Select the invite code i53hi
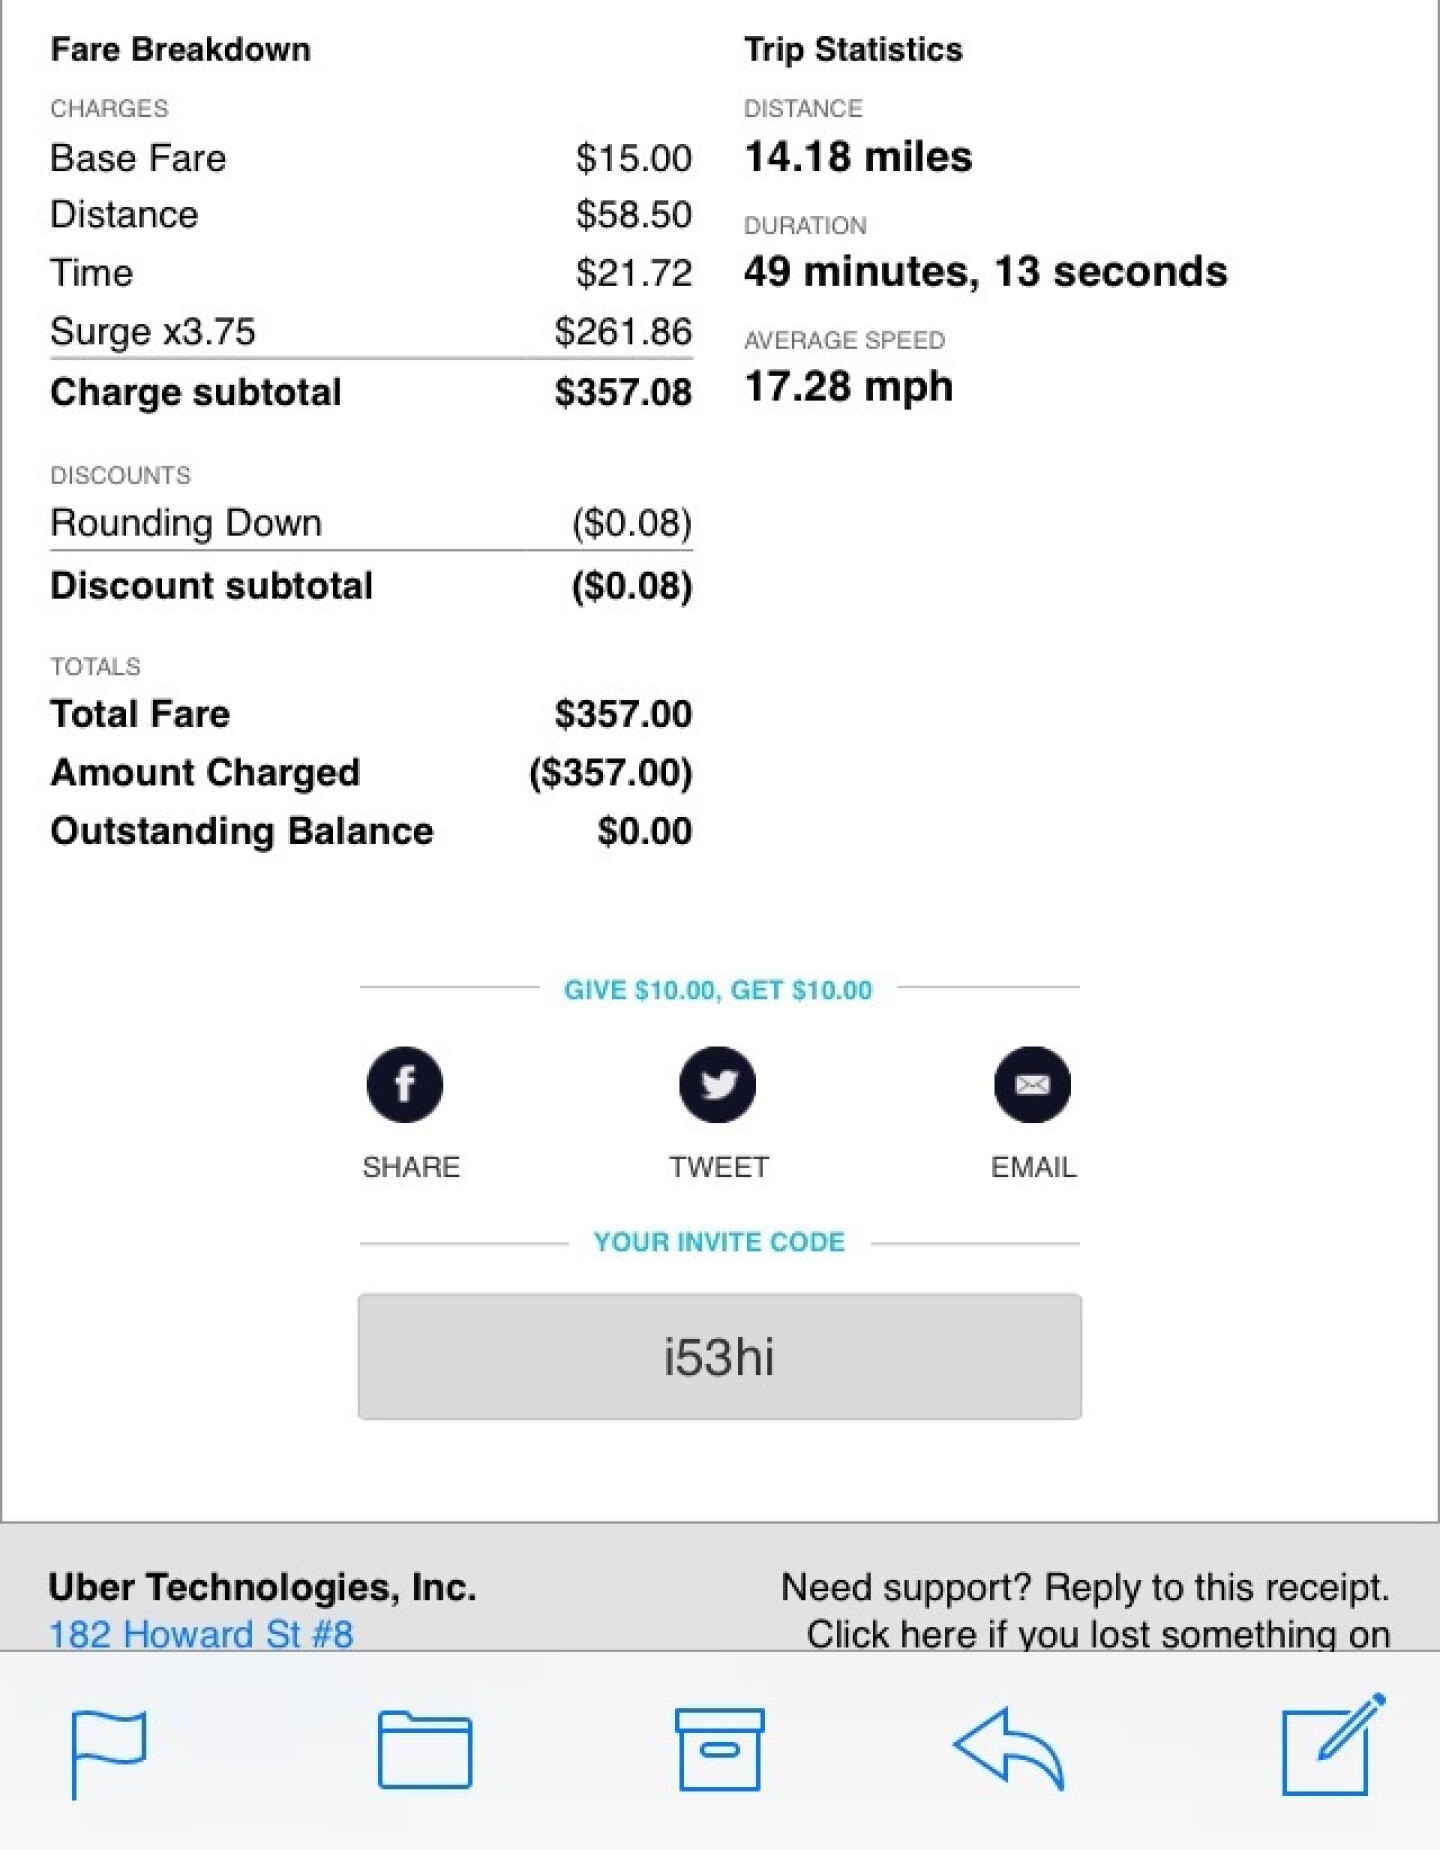 (x=719, y=1357)
